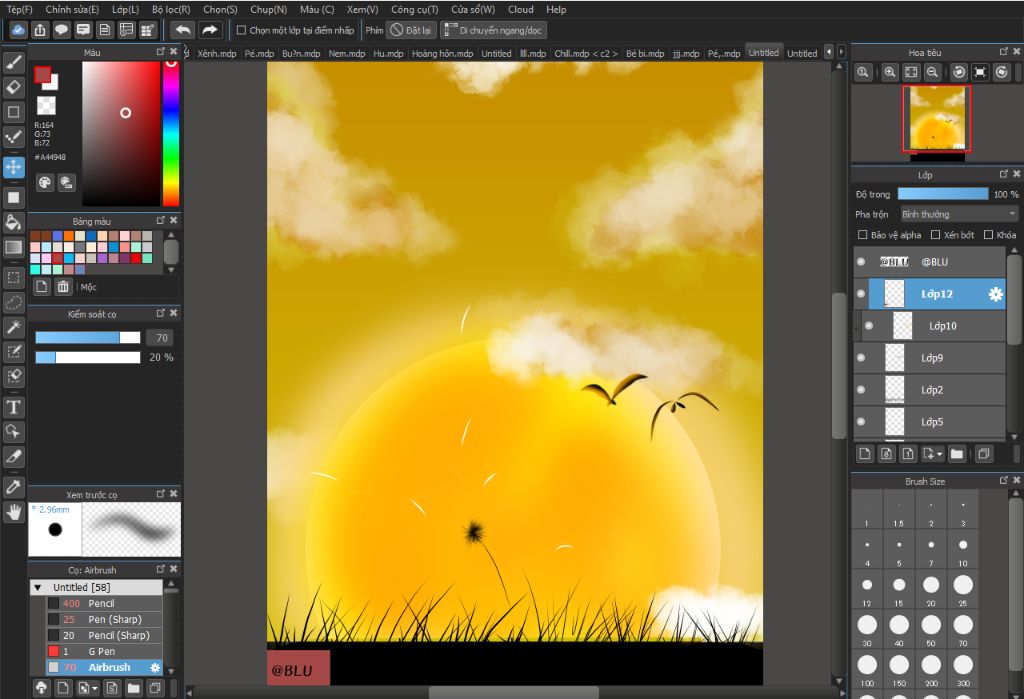Image resolution: width=1024 pixels, height=699 pixels.
Task: Hide the Lớp12 layer
Action: coord(861,293)
